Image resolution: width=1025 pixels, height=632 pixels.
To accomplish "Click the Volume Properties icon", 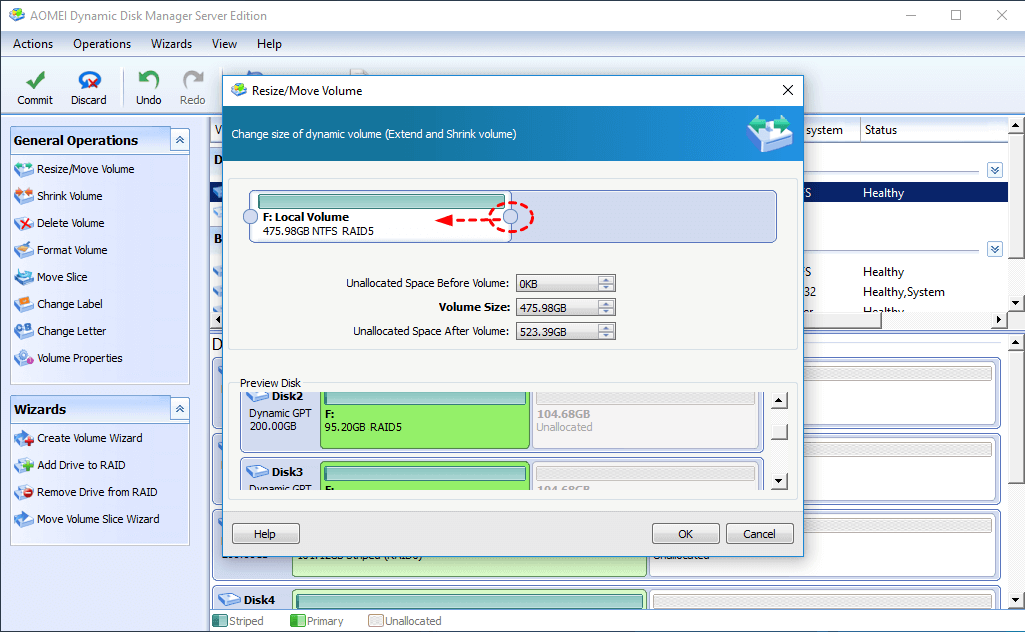I will 24,358.
